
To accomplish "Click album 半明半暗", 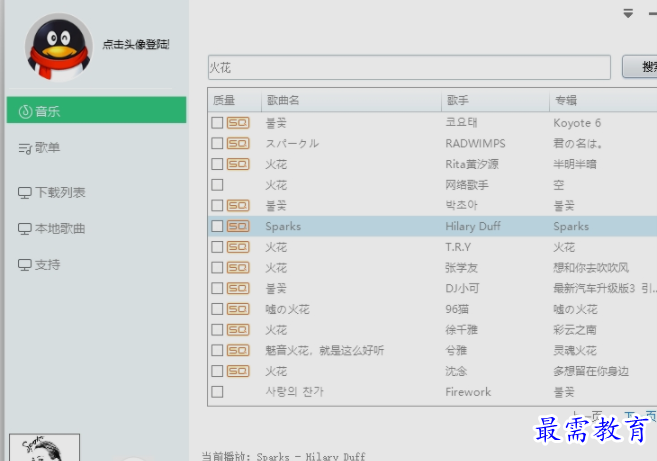I will point(575,164).
